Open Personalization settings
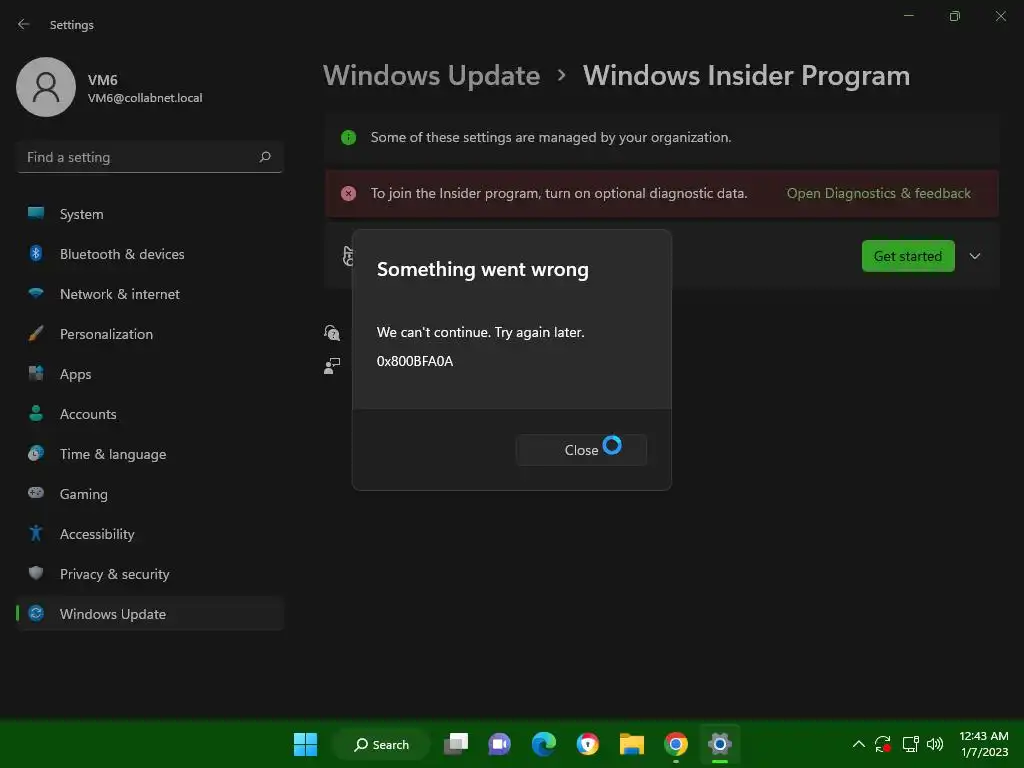Viewport: 1024px width, 768px height. pyautogui.click(x=150, y=334)
